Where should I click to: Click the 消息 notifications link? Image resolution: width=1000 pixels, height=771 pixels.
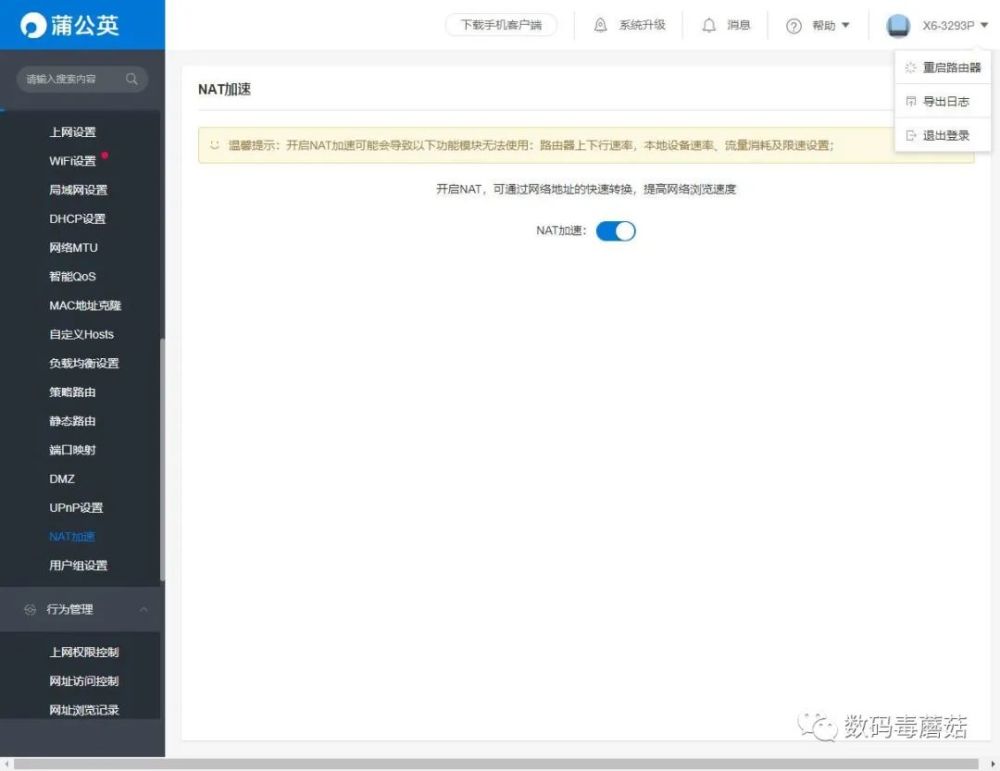[x=739, y=25]
